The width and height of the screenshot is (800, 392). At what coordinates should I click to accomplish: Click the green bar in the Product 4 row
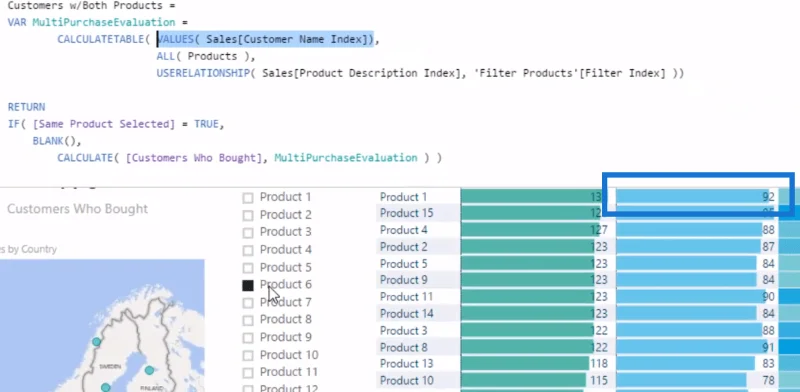tap(529, 230)
